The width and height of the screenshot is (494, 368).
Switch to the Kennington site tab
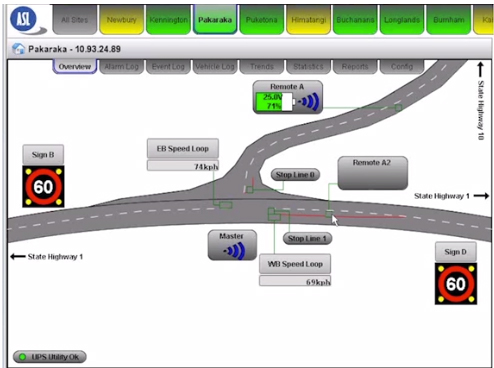click(x=168, y=20)
